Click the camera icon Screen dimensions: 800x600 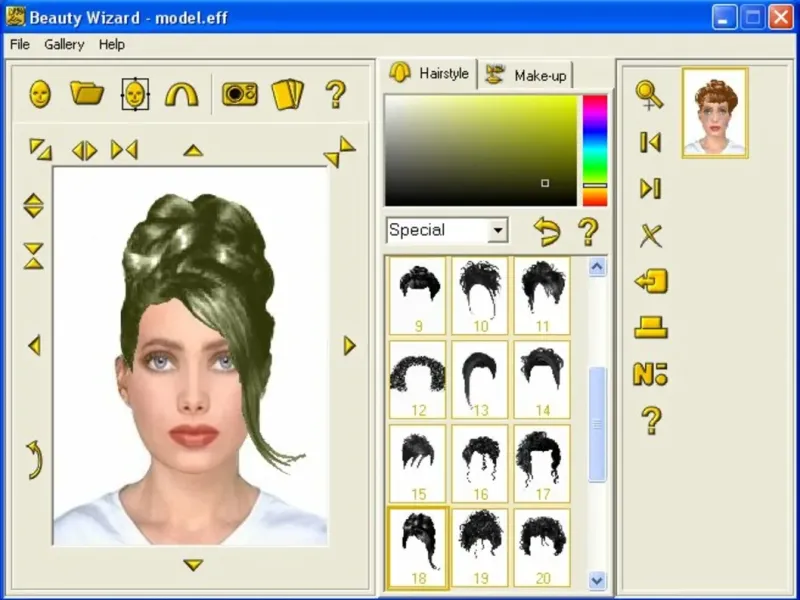pyautogui.click(x=240, y=94)
